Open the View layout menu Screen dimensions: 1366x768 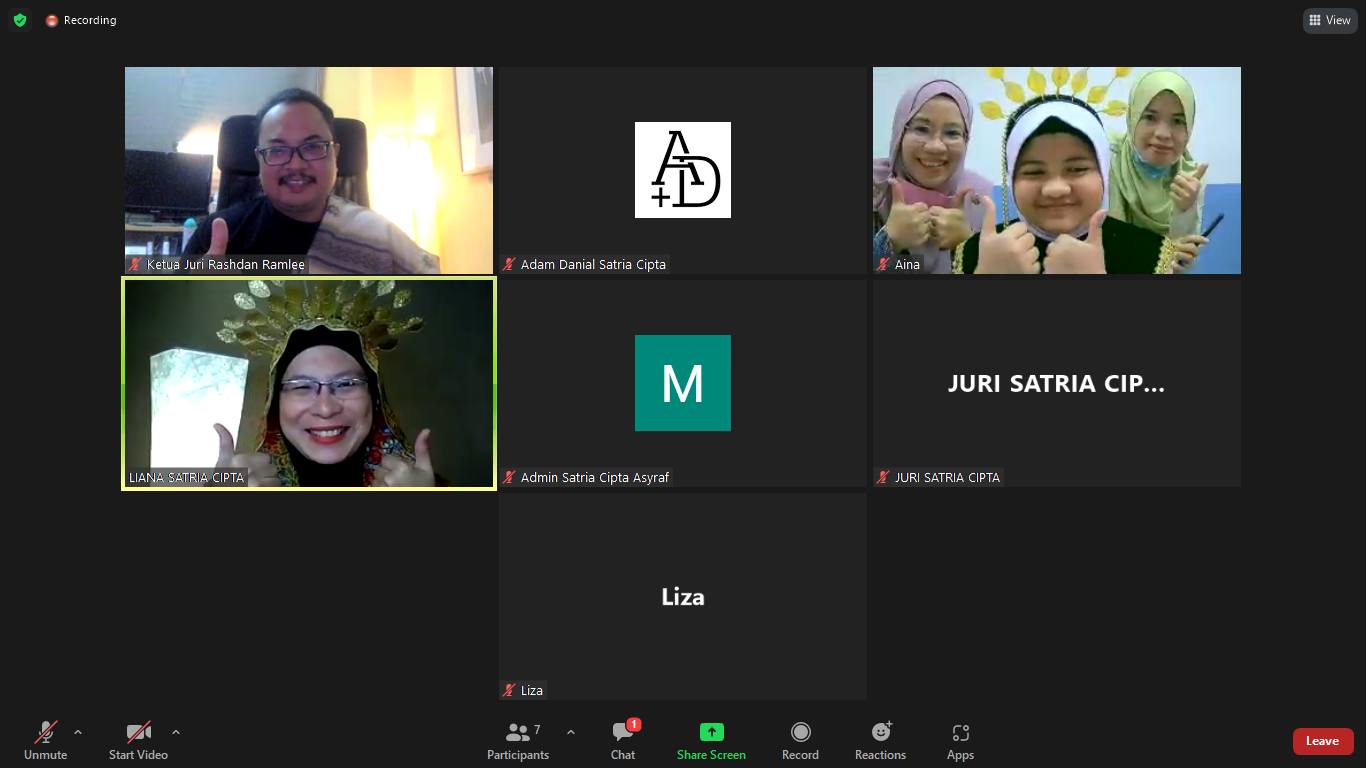point(1330,20)
